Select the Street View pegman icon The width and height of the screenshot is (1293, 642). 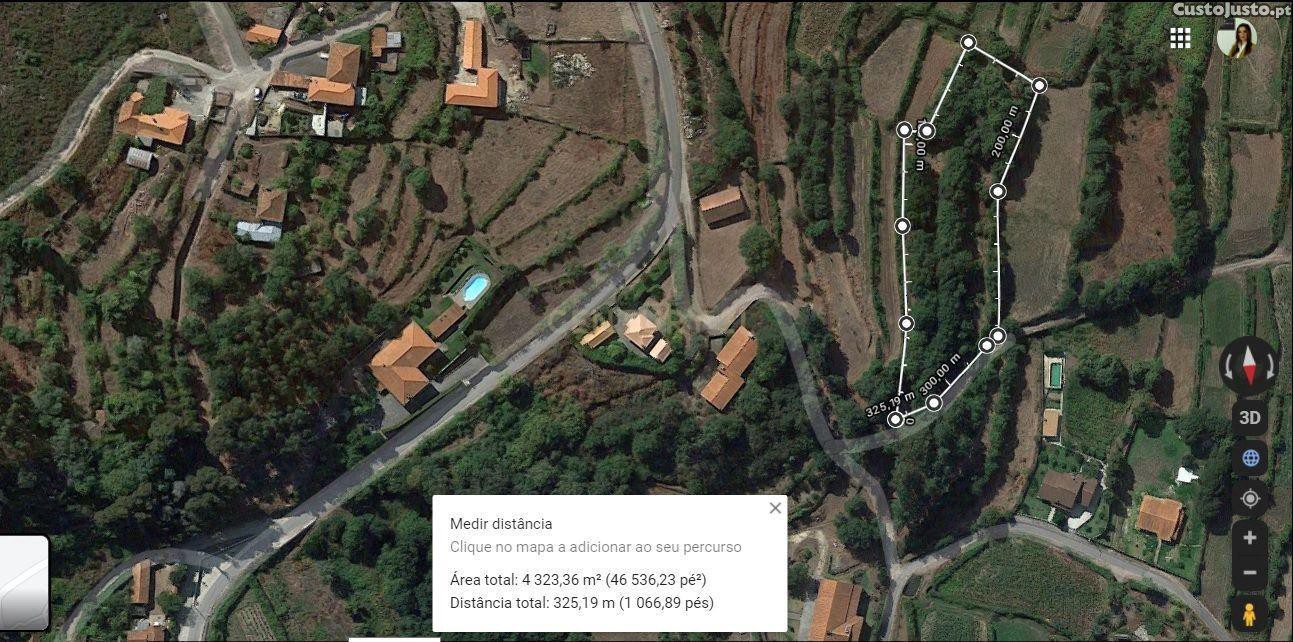tap(1250, 612)
